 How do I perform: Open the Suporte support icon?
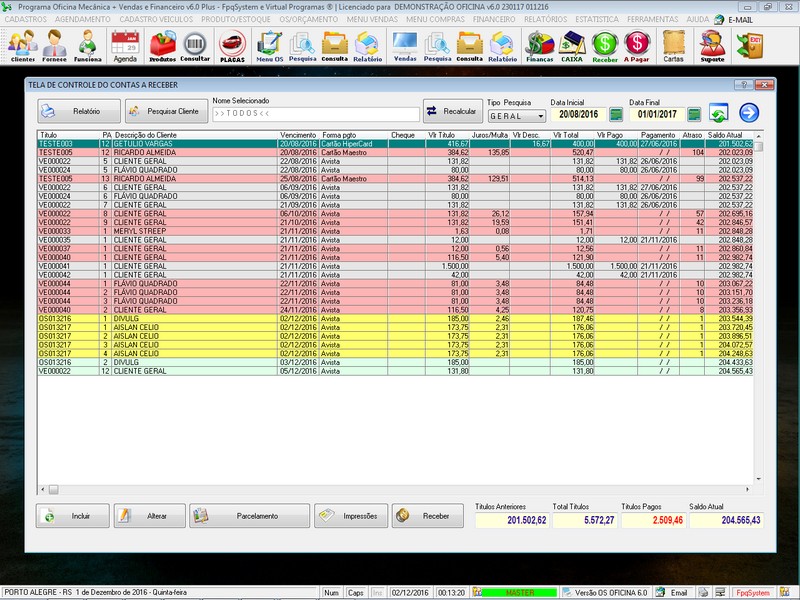712,46
